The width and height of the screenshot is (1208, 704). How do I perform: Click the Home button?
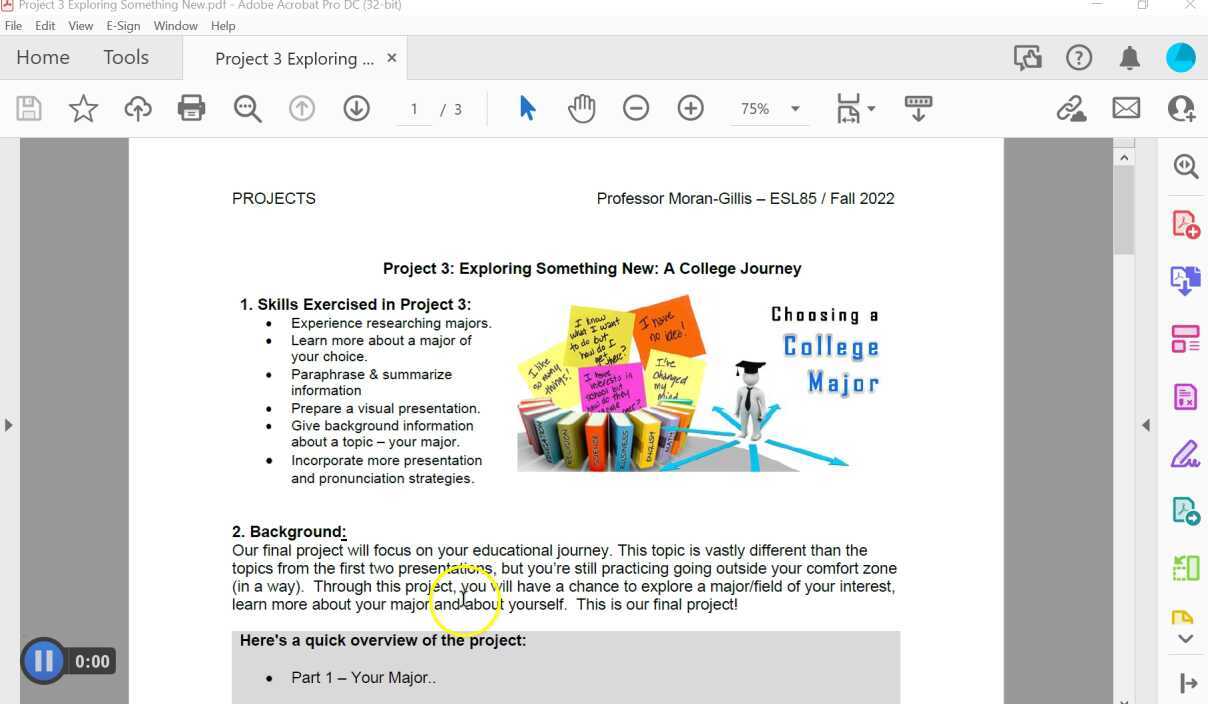click(x=42, y=57)
